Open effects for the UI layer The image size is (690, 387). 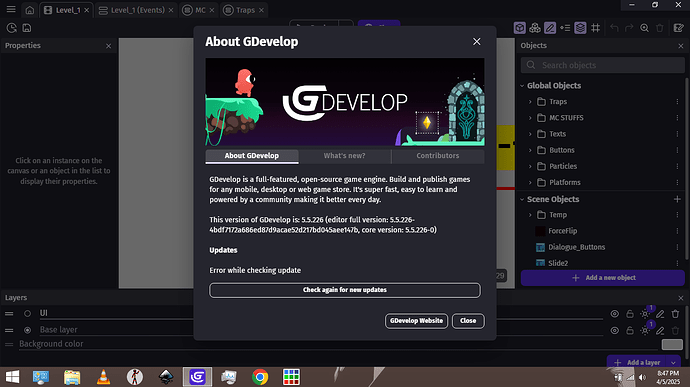pyautogui.click(x=645, y=314)
